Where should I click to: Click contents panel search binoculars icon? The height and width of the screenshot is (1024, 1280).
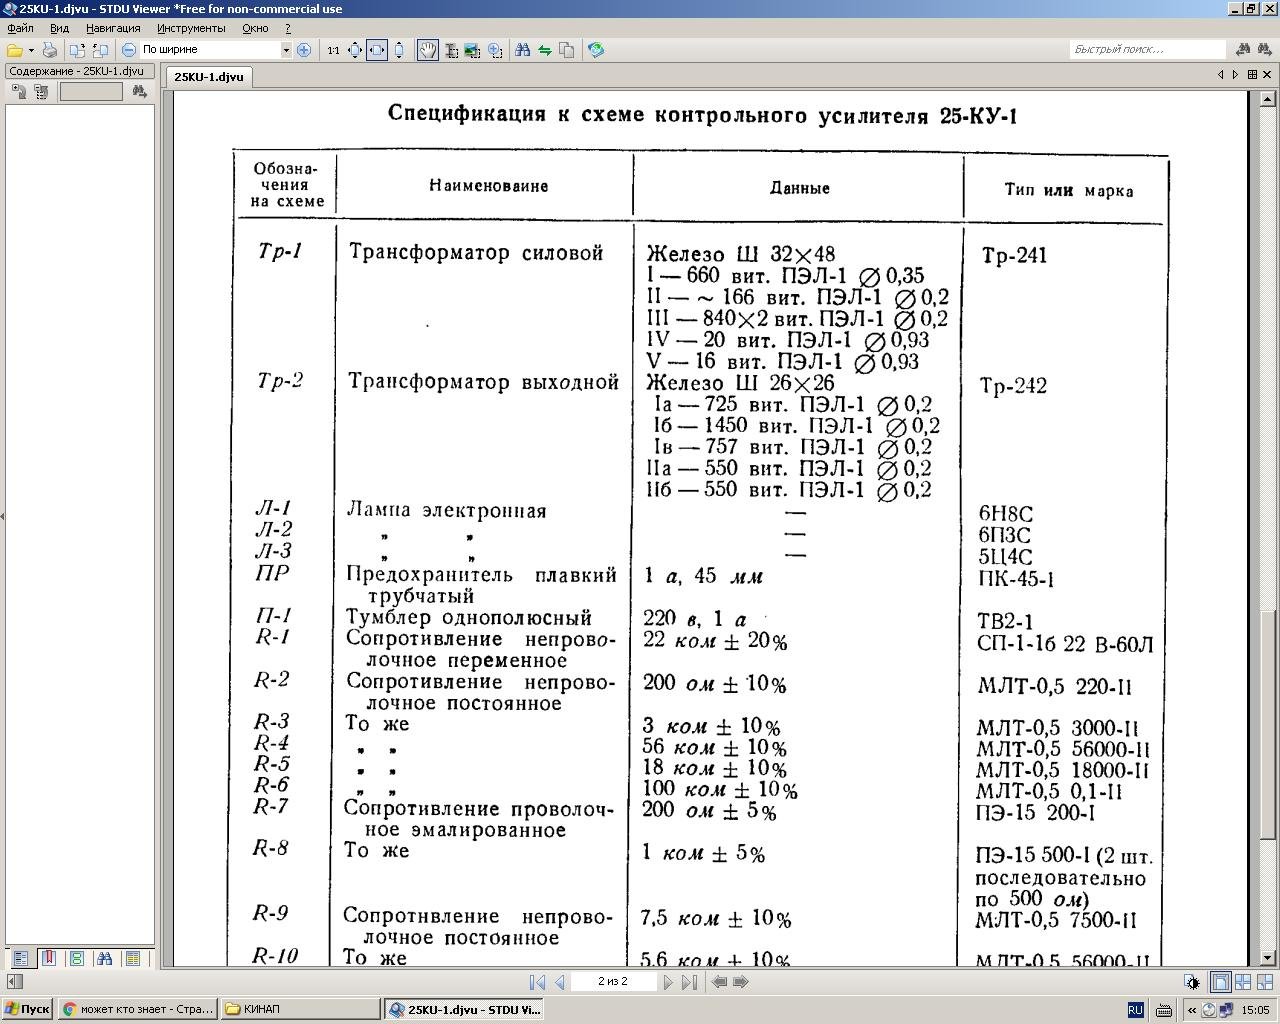tap(139, 91)
